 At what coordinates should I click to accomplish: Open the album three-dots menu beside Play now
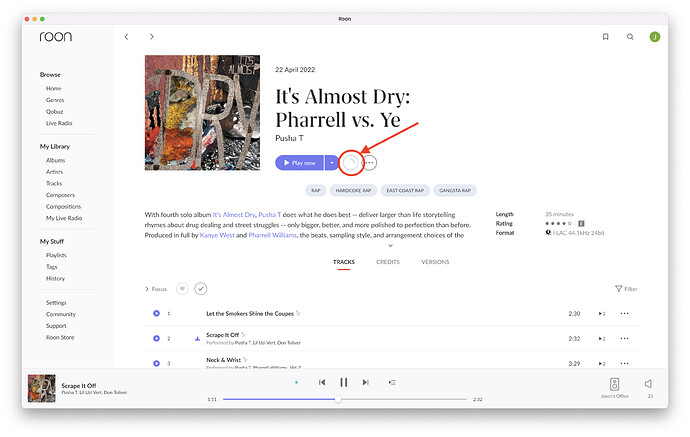point(370,163)
